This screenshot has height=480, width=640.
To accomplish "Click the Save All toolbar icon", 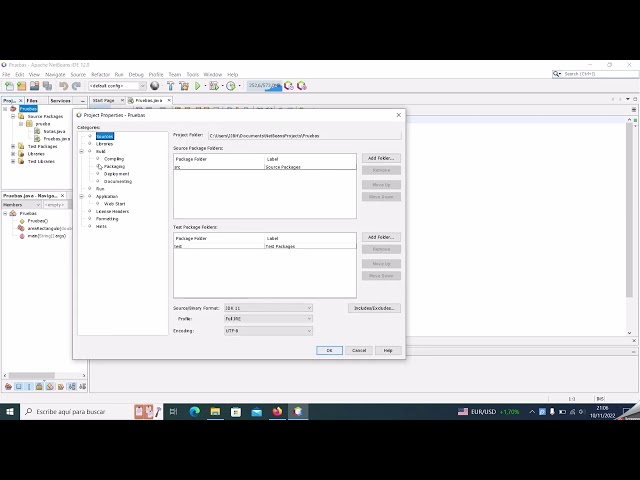I will tap(47, 86).
